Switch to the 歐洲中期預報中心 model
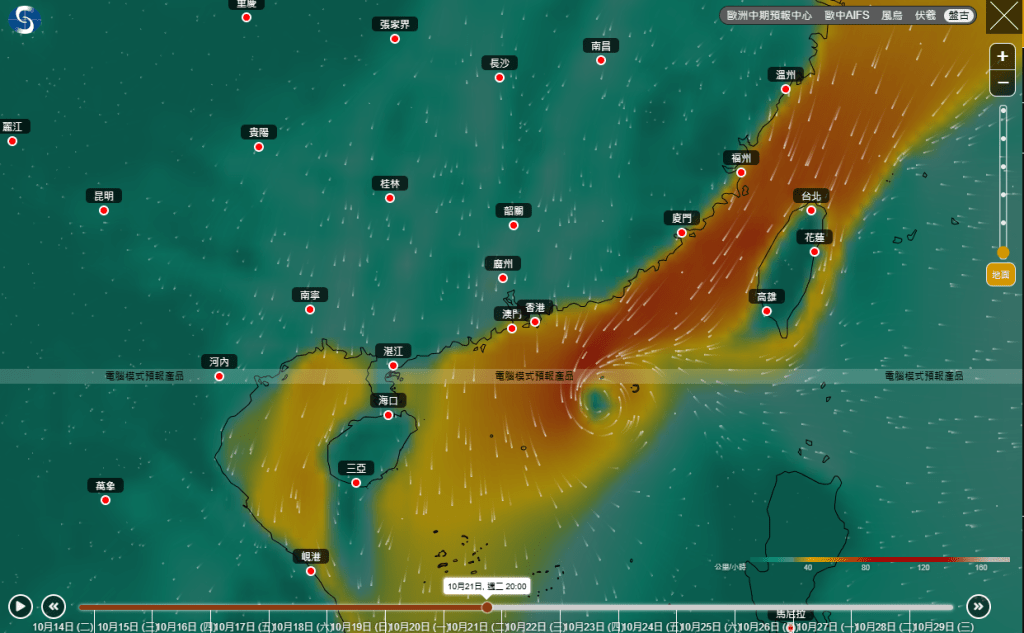The width and height of the screenshot is (1024, 633). [769, 16]
